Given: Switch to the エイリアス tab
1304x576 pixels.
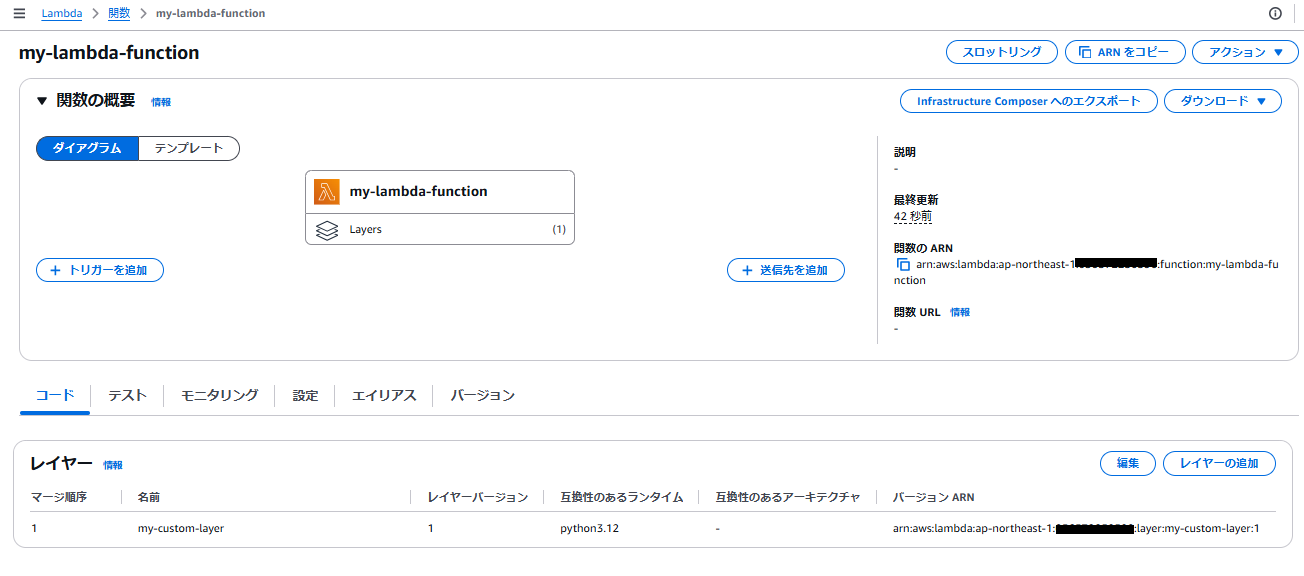Looking at the screenshot, I should 384,395.
